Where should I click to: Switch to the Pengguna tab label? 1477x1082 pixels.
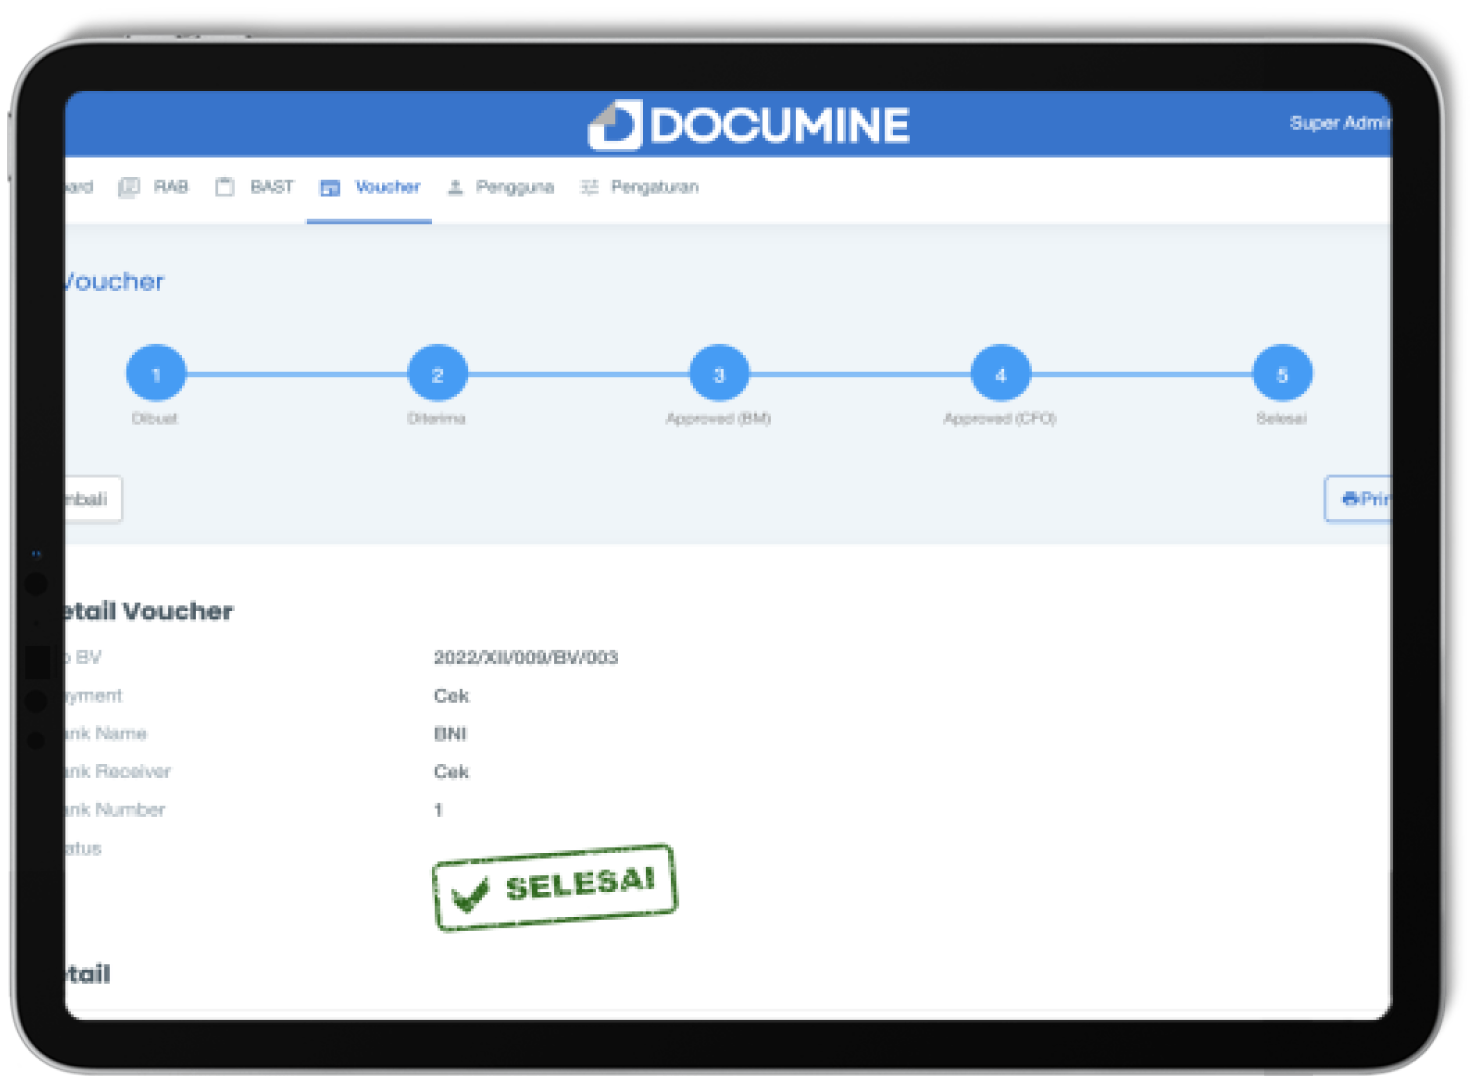pyautogui.click(x=514, y=187)
